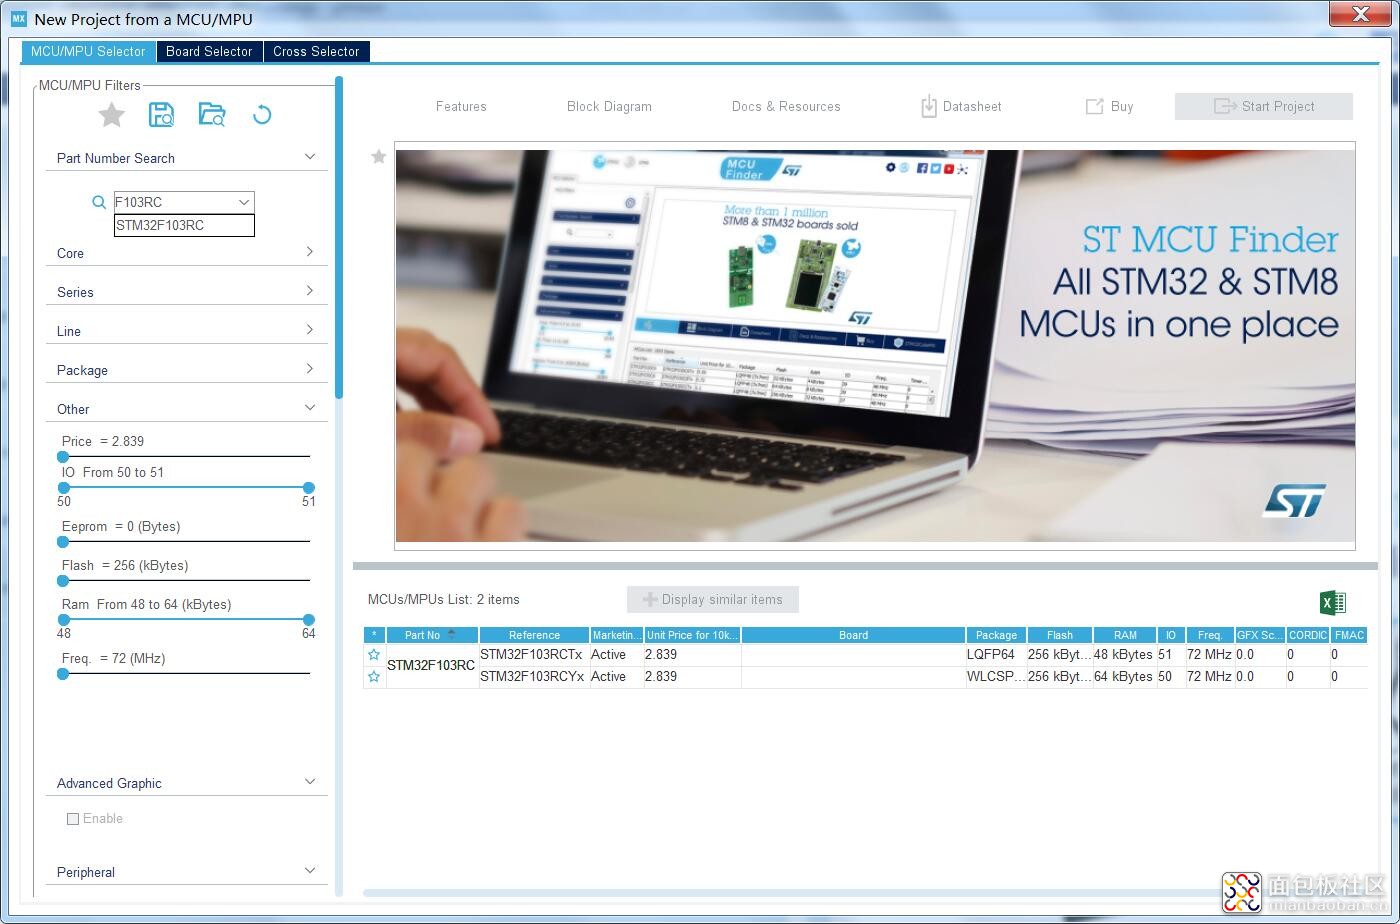The width and height of the screenshot is (1400, 924).
Task: Click the magnifier icon beside part number field
Action: (99, 202)
